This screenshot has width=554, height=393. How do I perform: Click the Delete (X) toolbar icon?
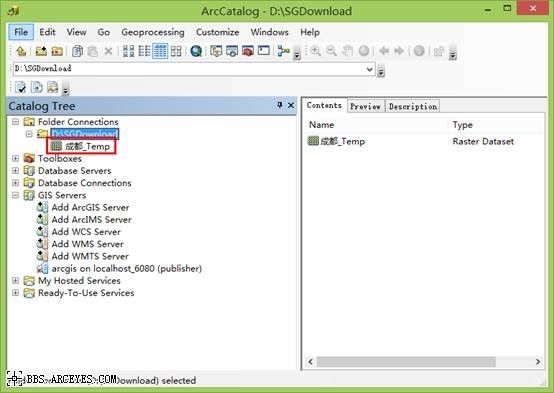pos(108,51)
